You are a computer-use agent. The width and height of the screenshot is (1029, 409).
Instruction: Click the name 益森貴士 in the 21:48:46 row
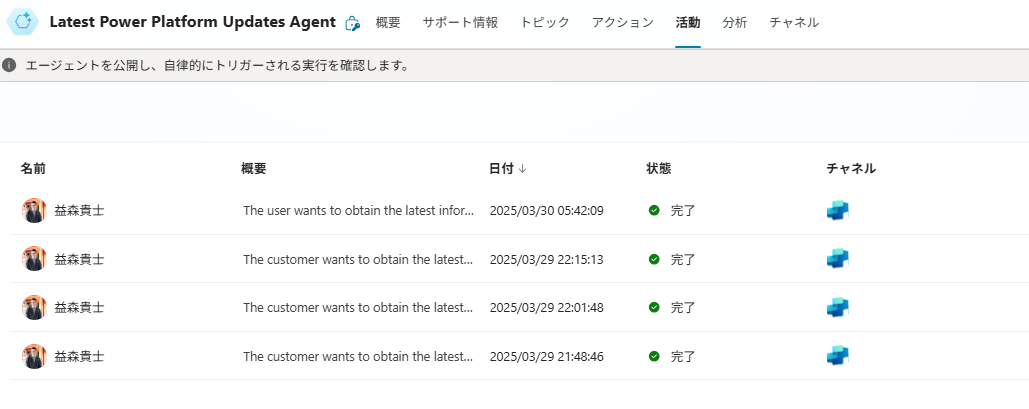(79, 356)
